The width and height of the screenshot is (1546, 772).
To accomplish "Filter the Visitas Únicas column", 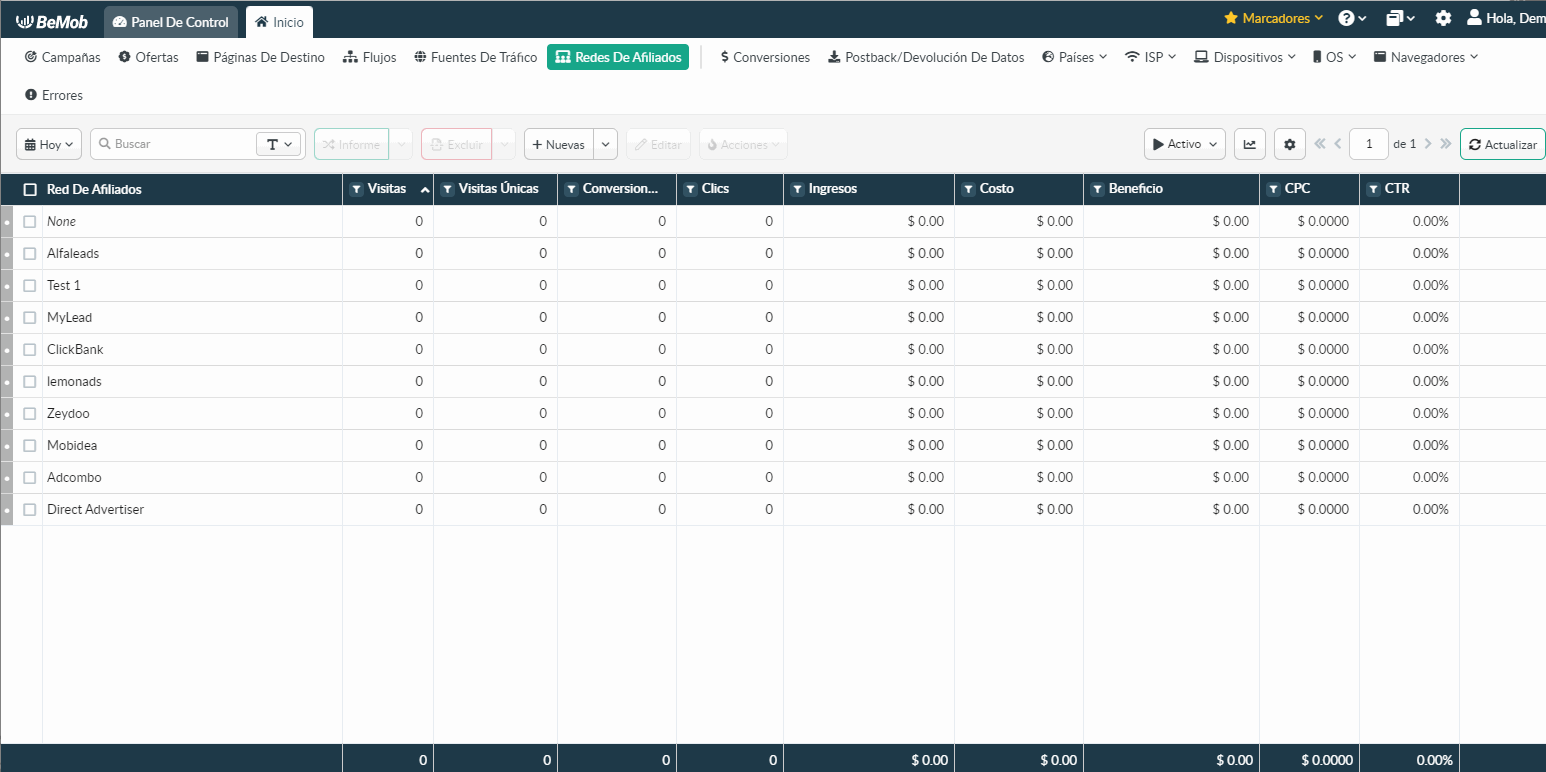I will pyautogui.click(x=447, y=189).
